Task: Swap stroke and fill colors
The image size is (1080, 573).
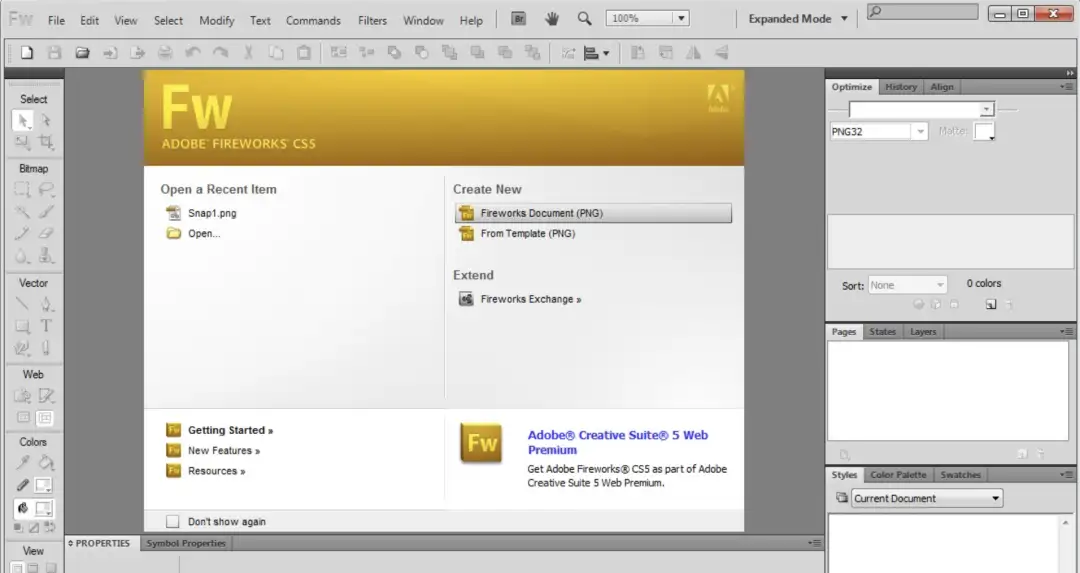Action: [50, 528]
